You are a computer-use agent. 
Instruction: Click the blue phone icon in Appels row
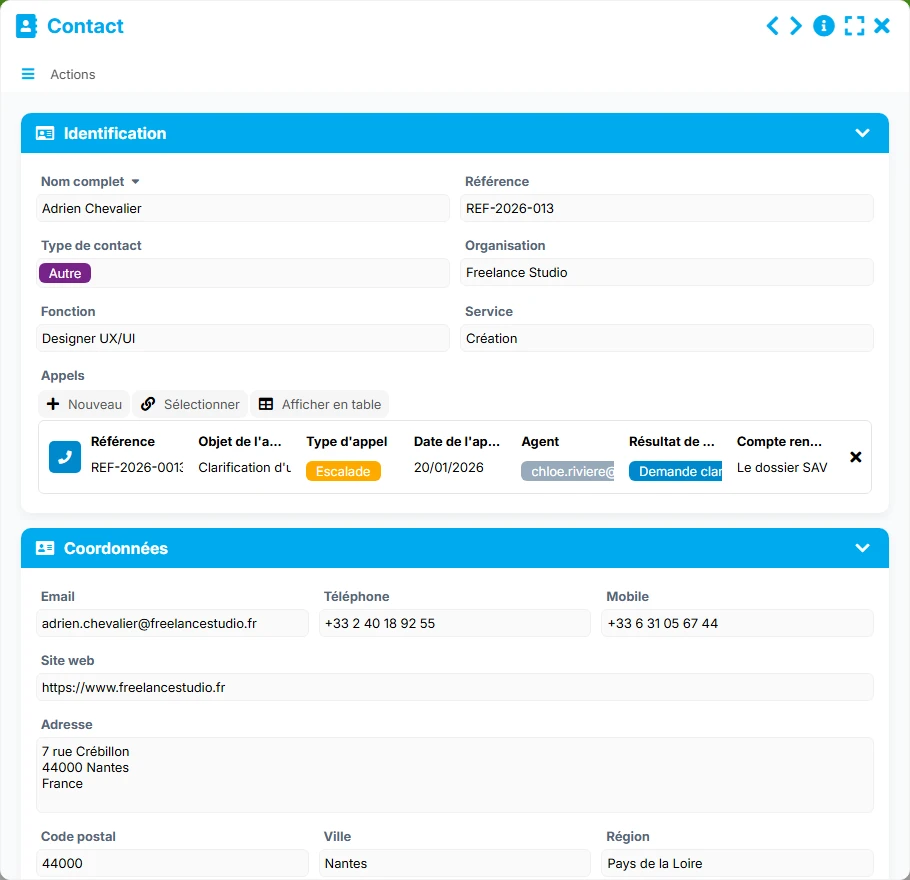[x=65, y=457]
